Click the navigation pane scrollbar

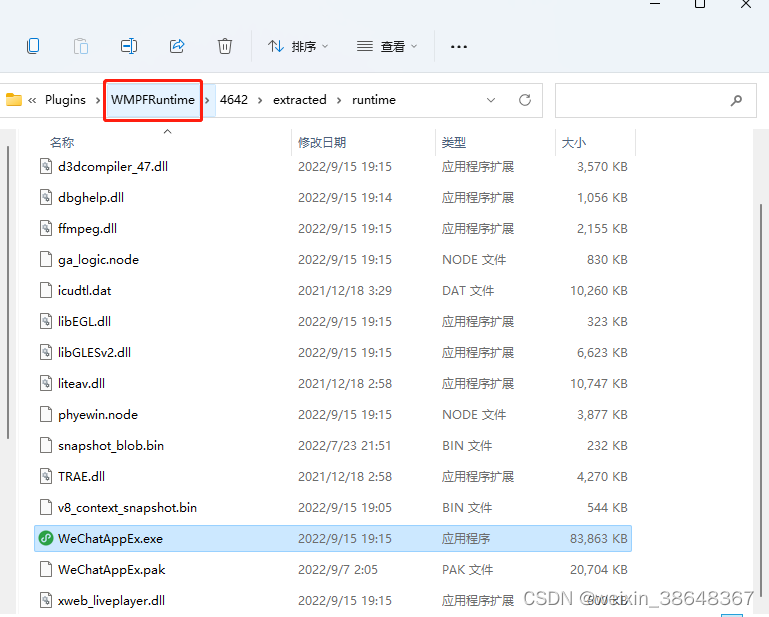point(8,292)
